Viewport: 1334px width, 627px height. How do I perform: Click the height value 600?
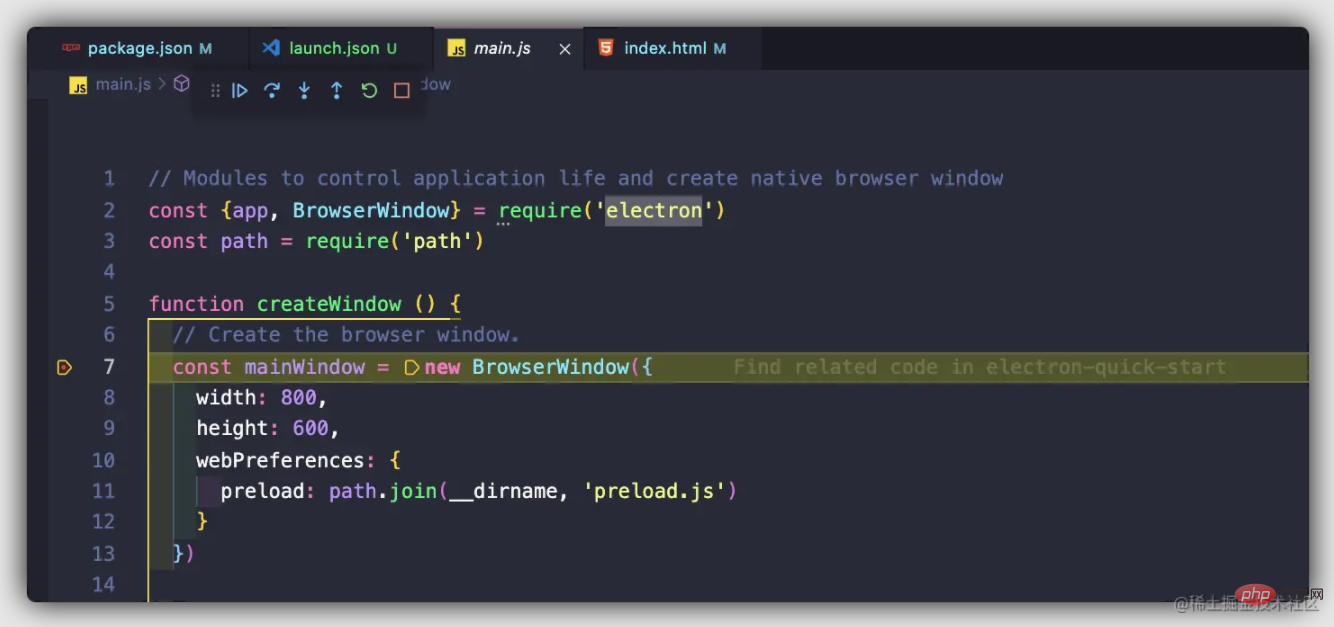click(x=311, y=429)
